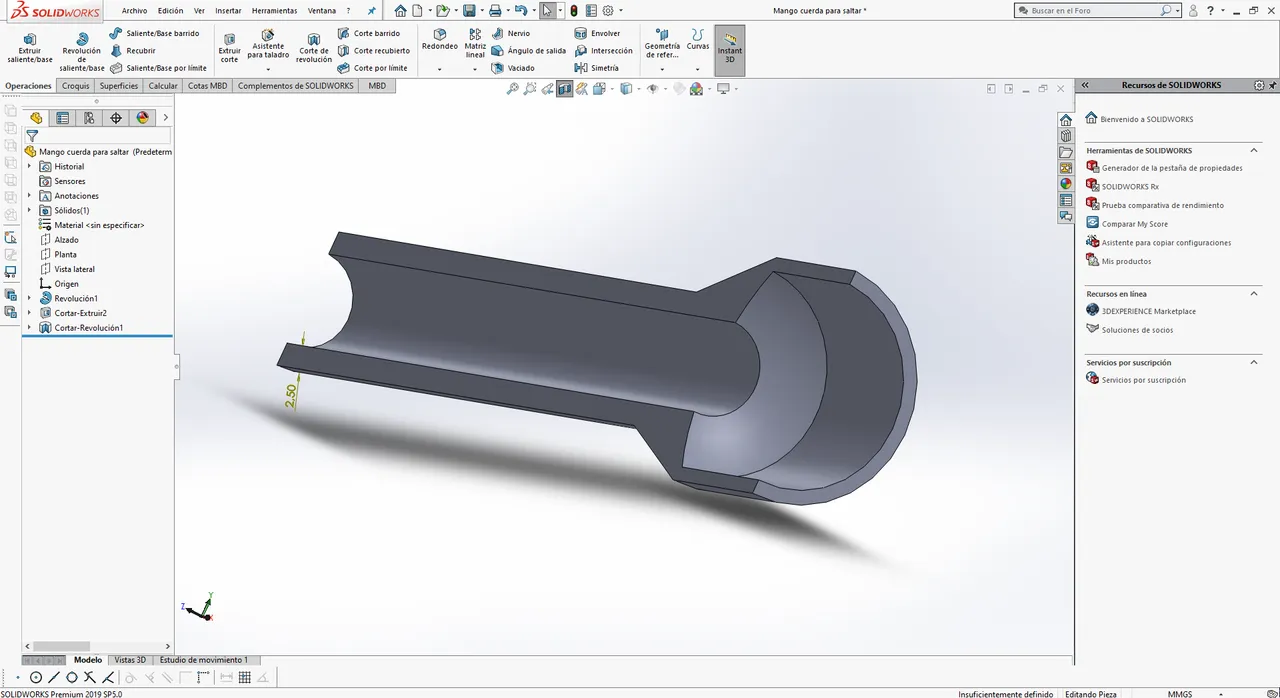Open the PropertyManager tab icon
The height and width of the screenshot is (698, 1280).
tap(63, 118)
